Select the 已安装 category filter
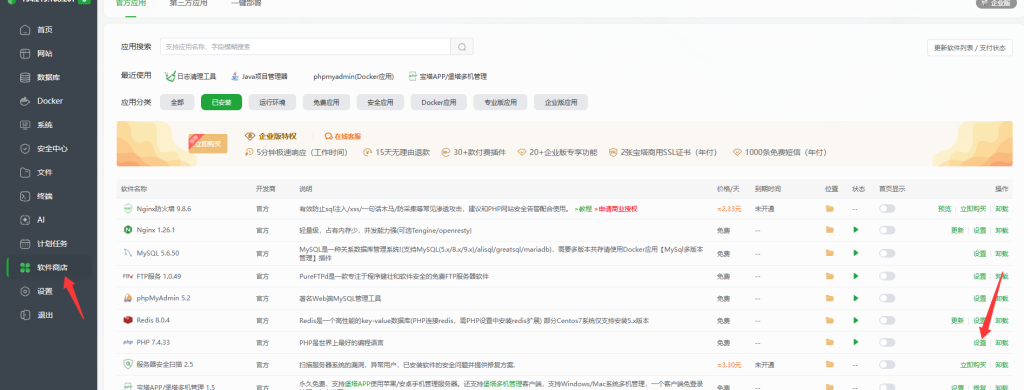The image size is (1024, 390). point(221,103)
